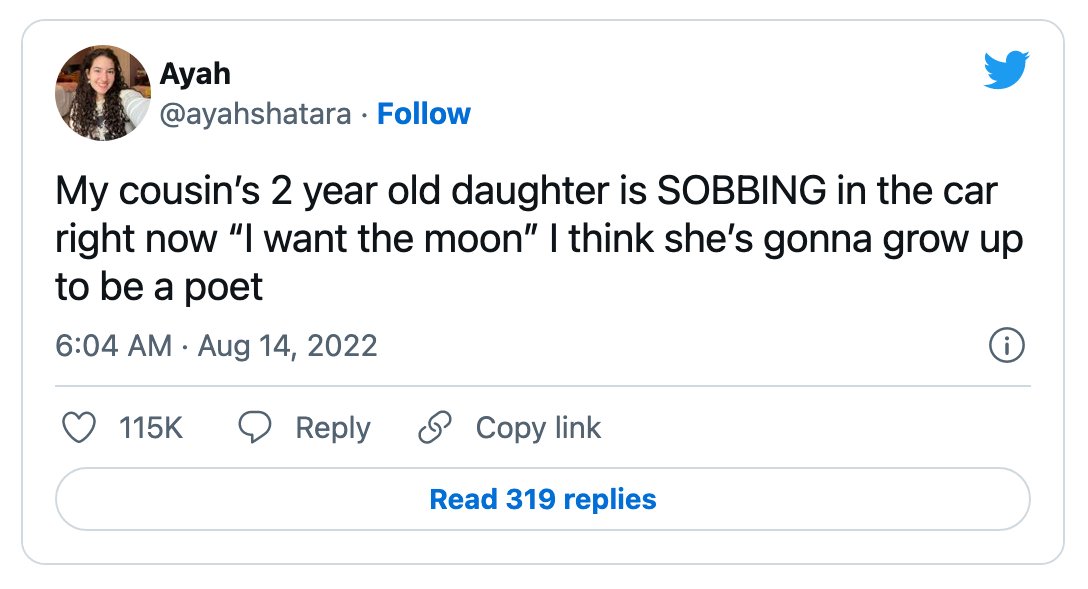Screen dimensions: 1088x589
Task: Click the display name Ayah
Action: tap(195, 74)
